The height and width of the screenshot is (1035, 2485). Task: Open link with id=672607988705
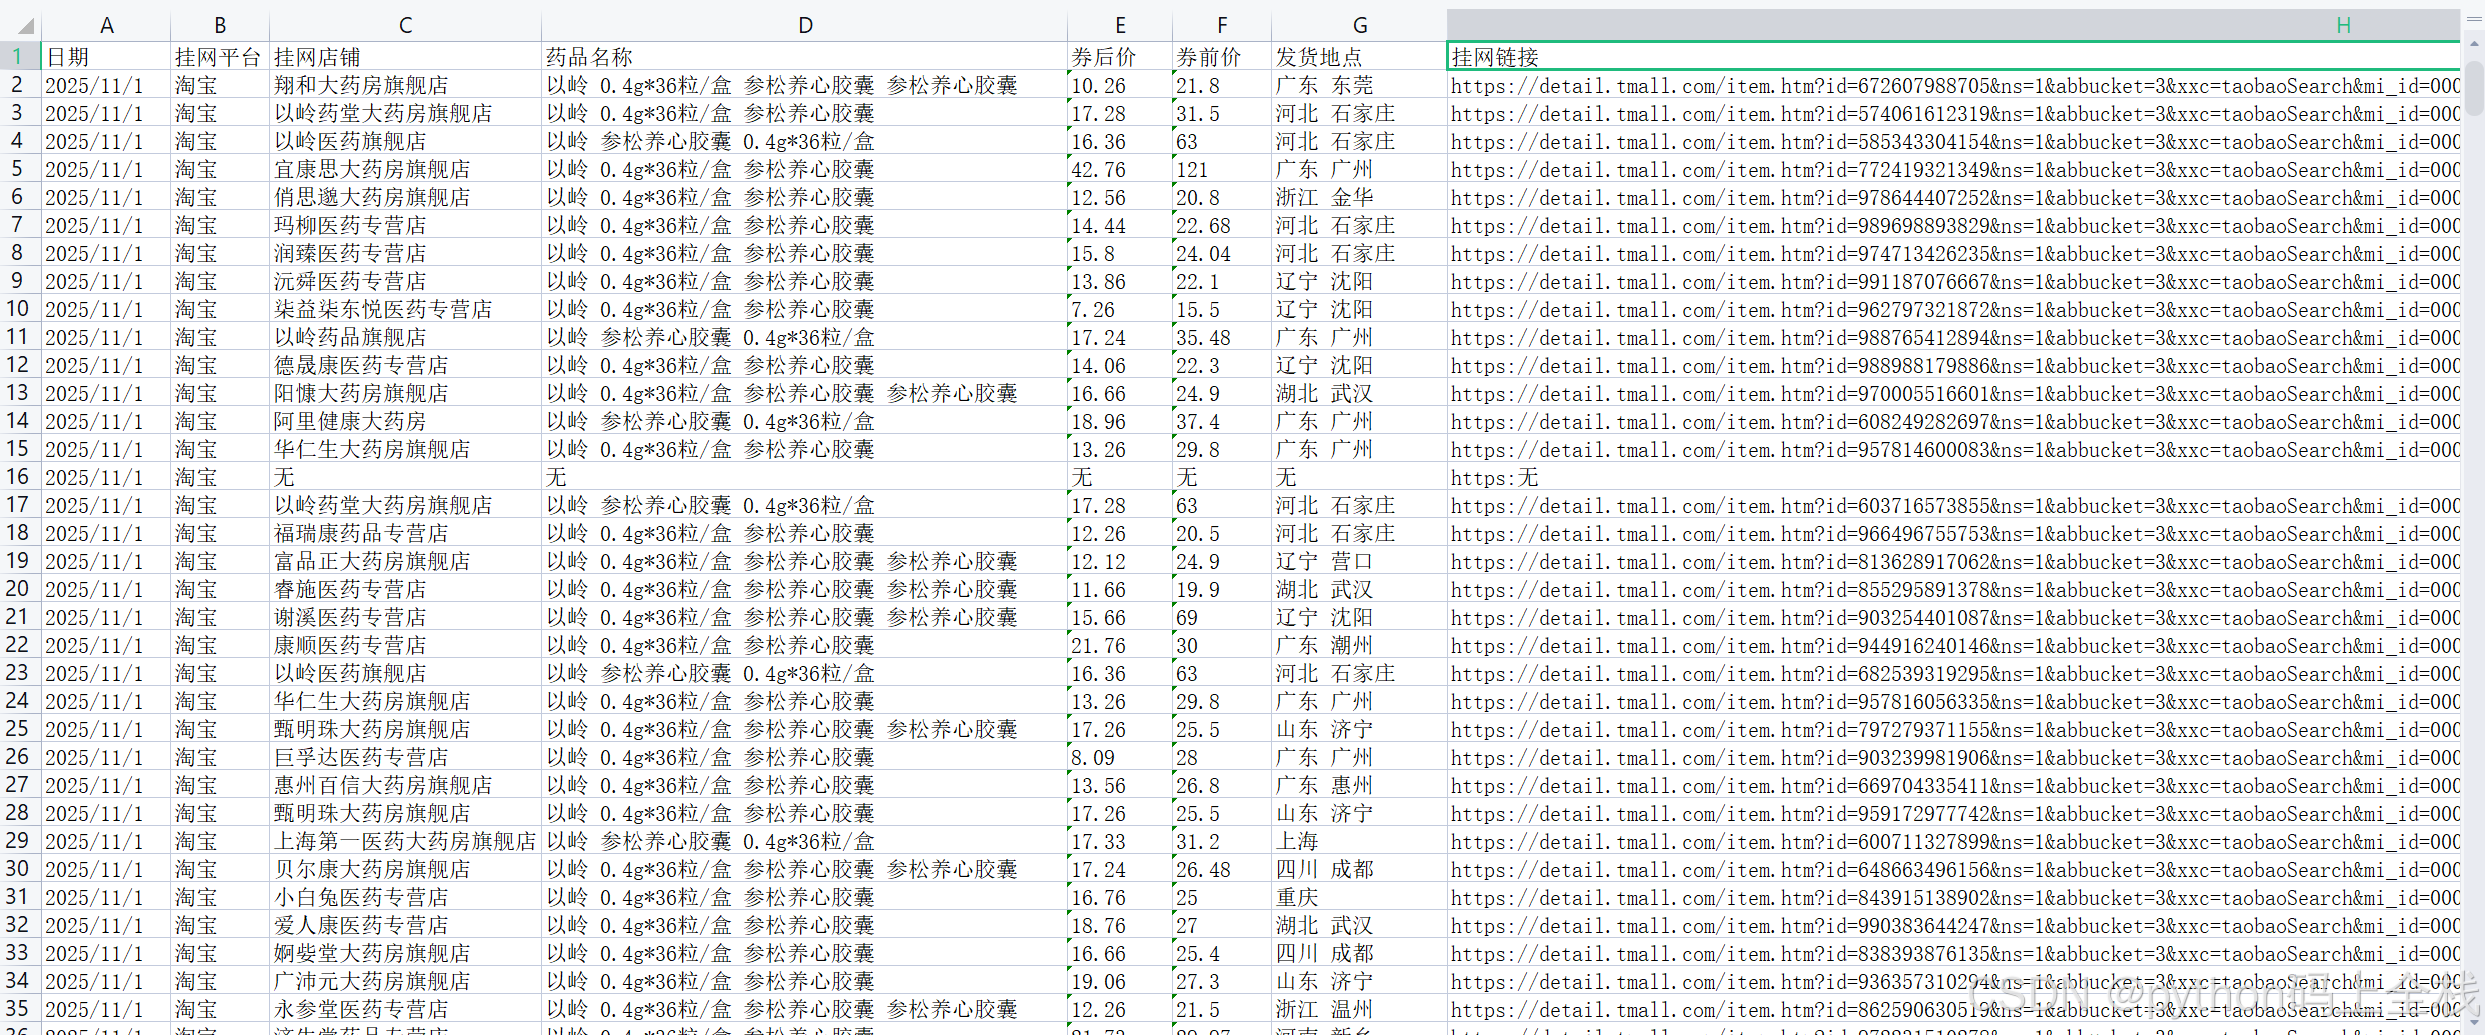click(x=1953, y=85)
